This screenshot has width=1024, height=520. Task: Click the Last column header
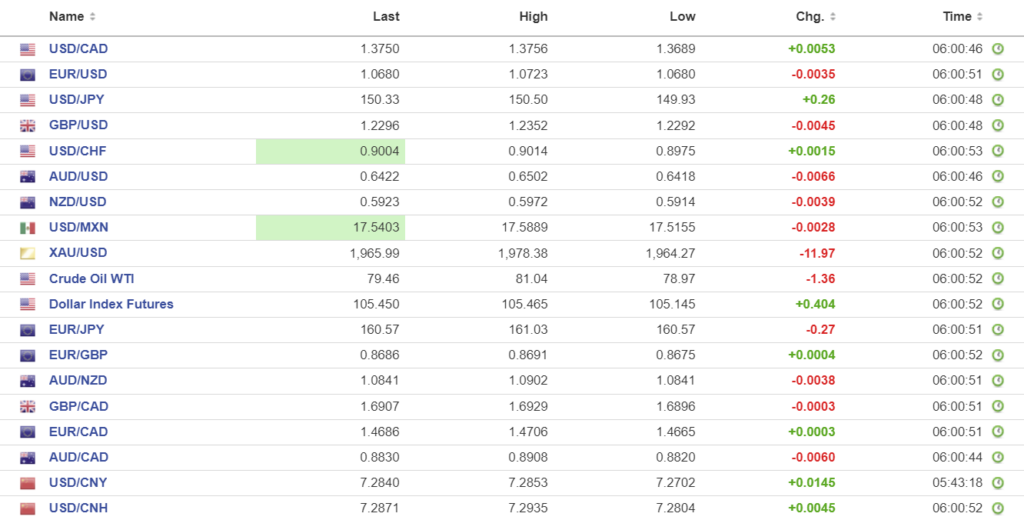(x=386, y=16)
